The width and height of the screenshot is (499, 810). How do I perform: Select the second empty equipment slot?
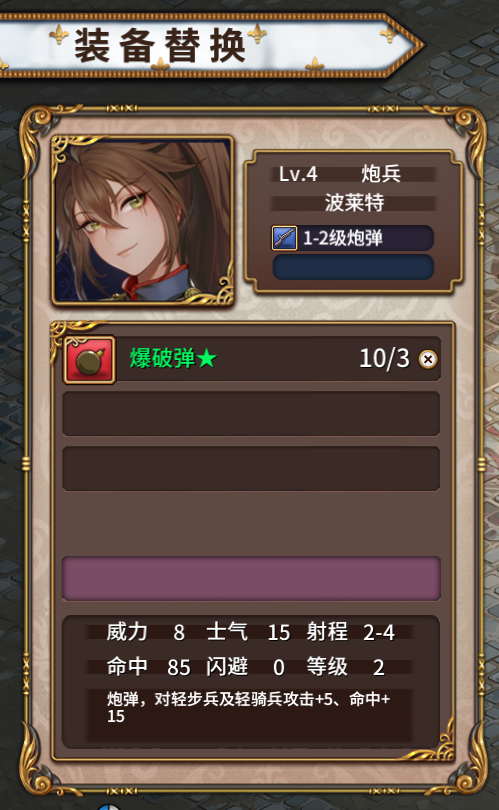point(251,413)
